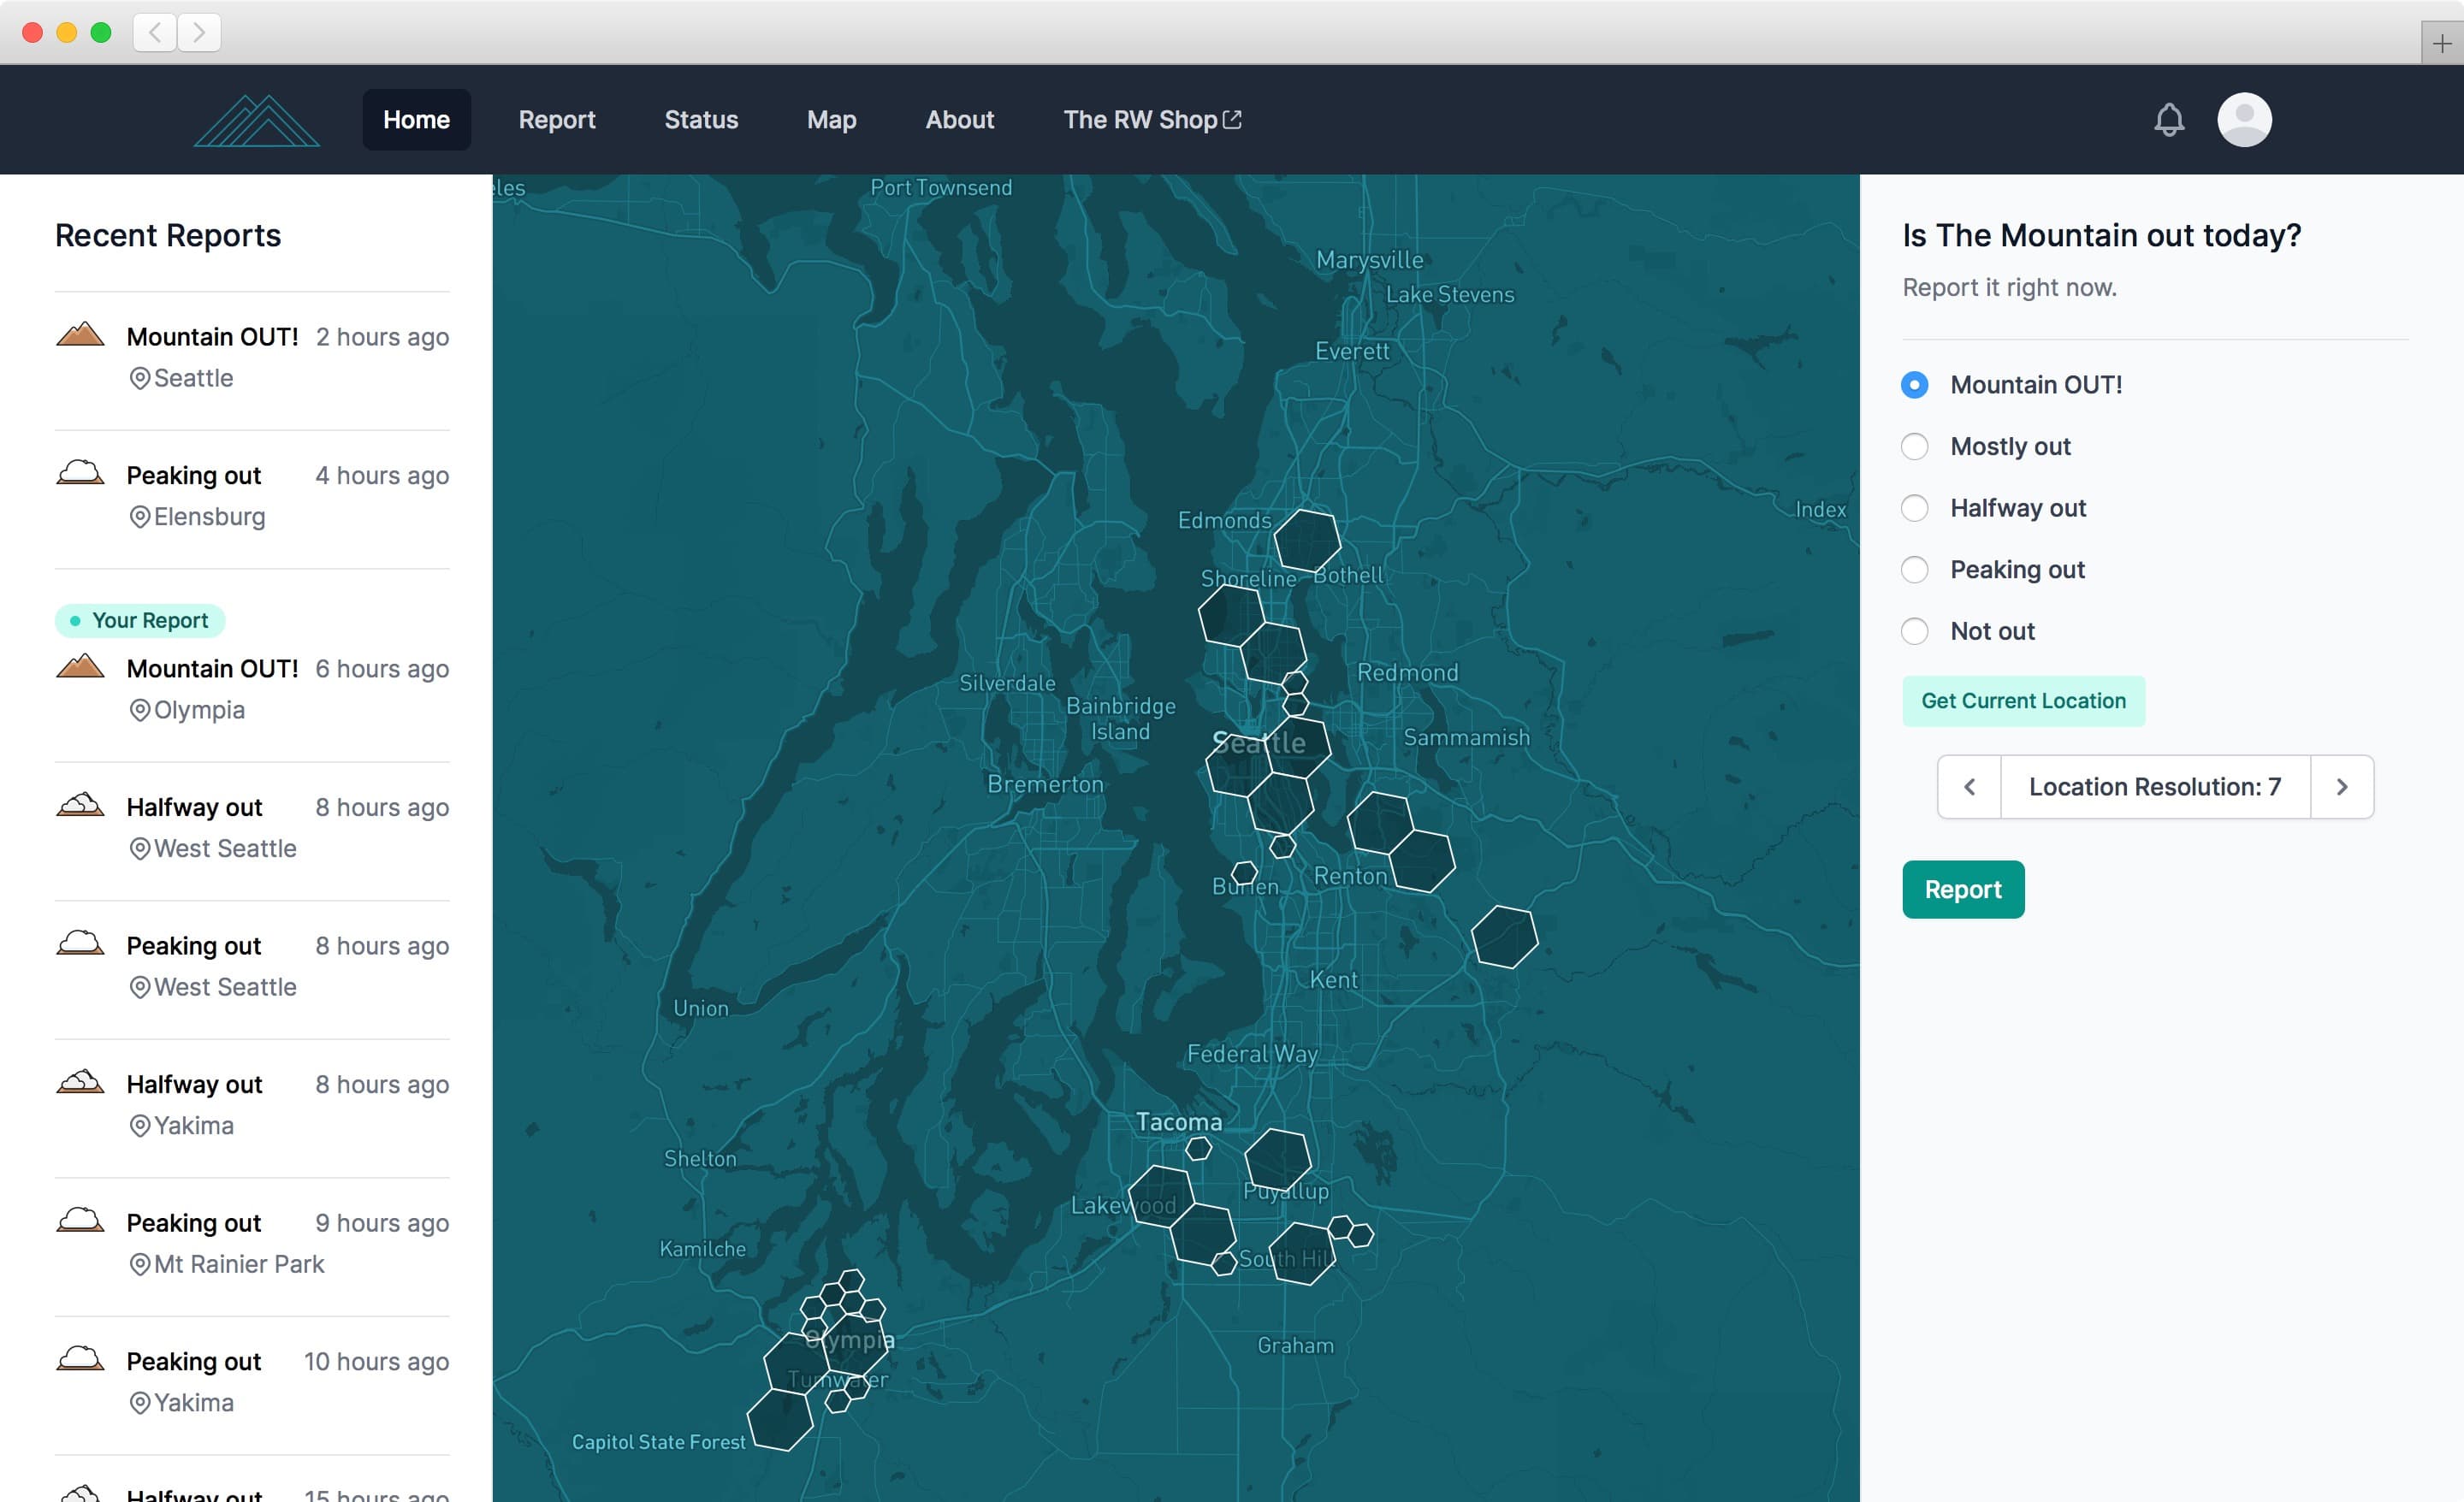Viewport: 2464px width, 1502px height.
Task: Select the Peaking out radio option
Action: pyautogui.click(x=1914, y=570)
